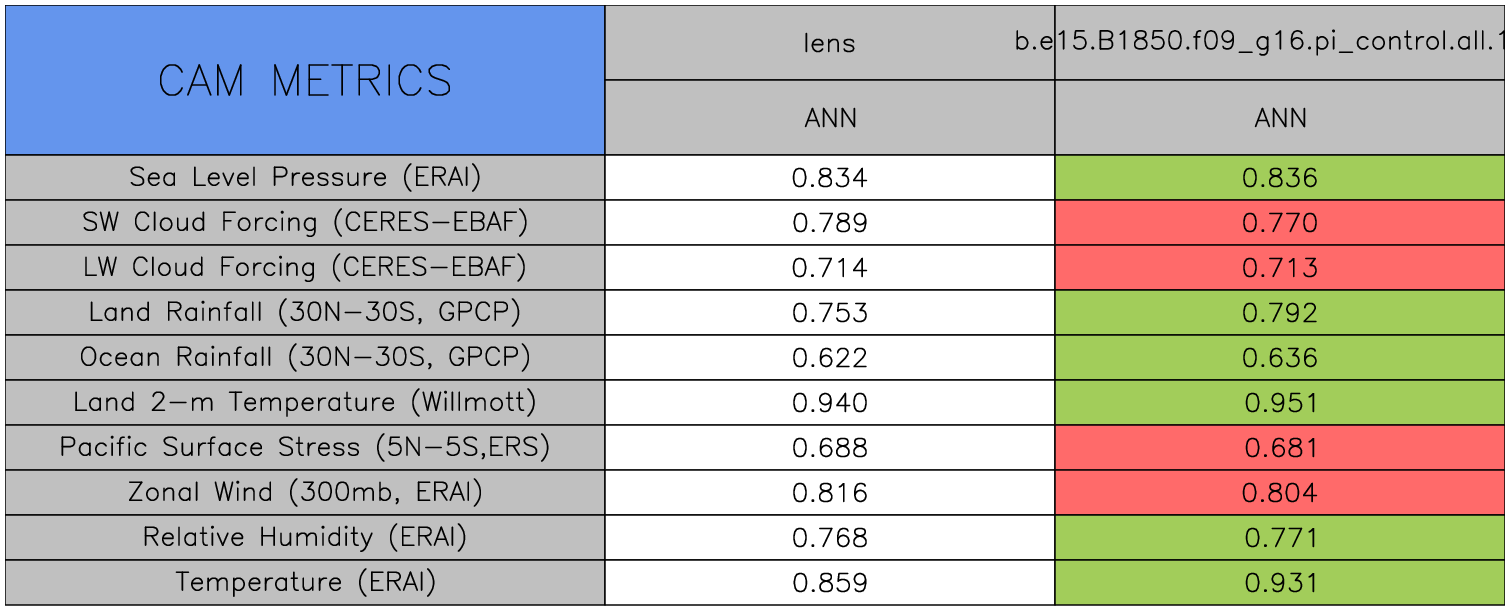The image size is (1510, 611).
Task: Click the Temperature (ERAI) row label
Action: tap(305, 582)
